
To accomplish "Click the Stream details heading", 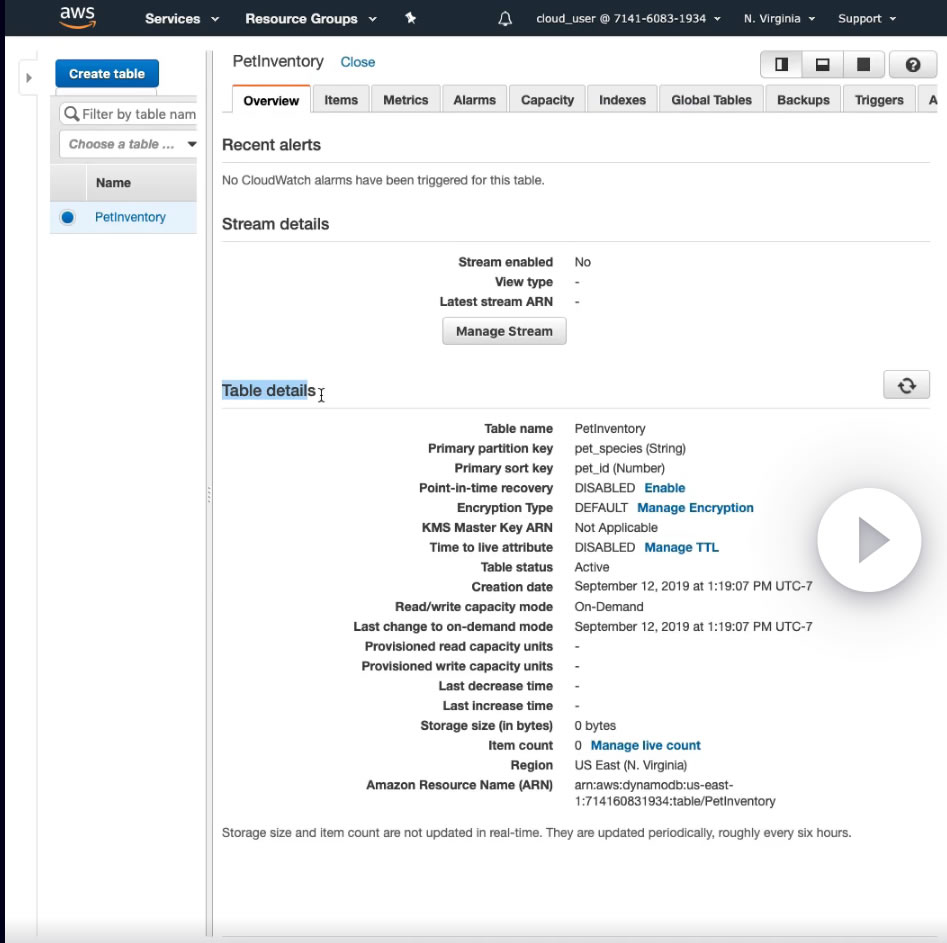I will pos(275,224).
